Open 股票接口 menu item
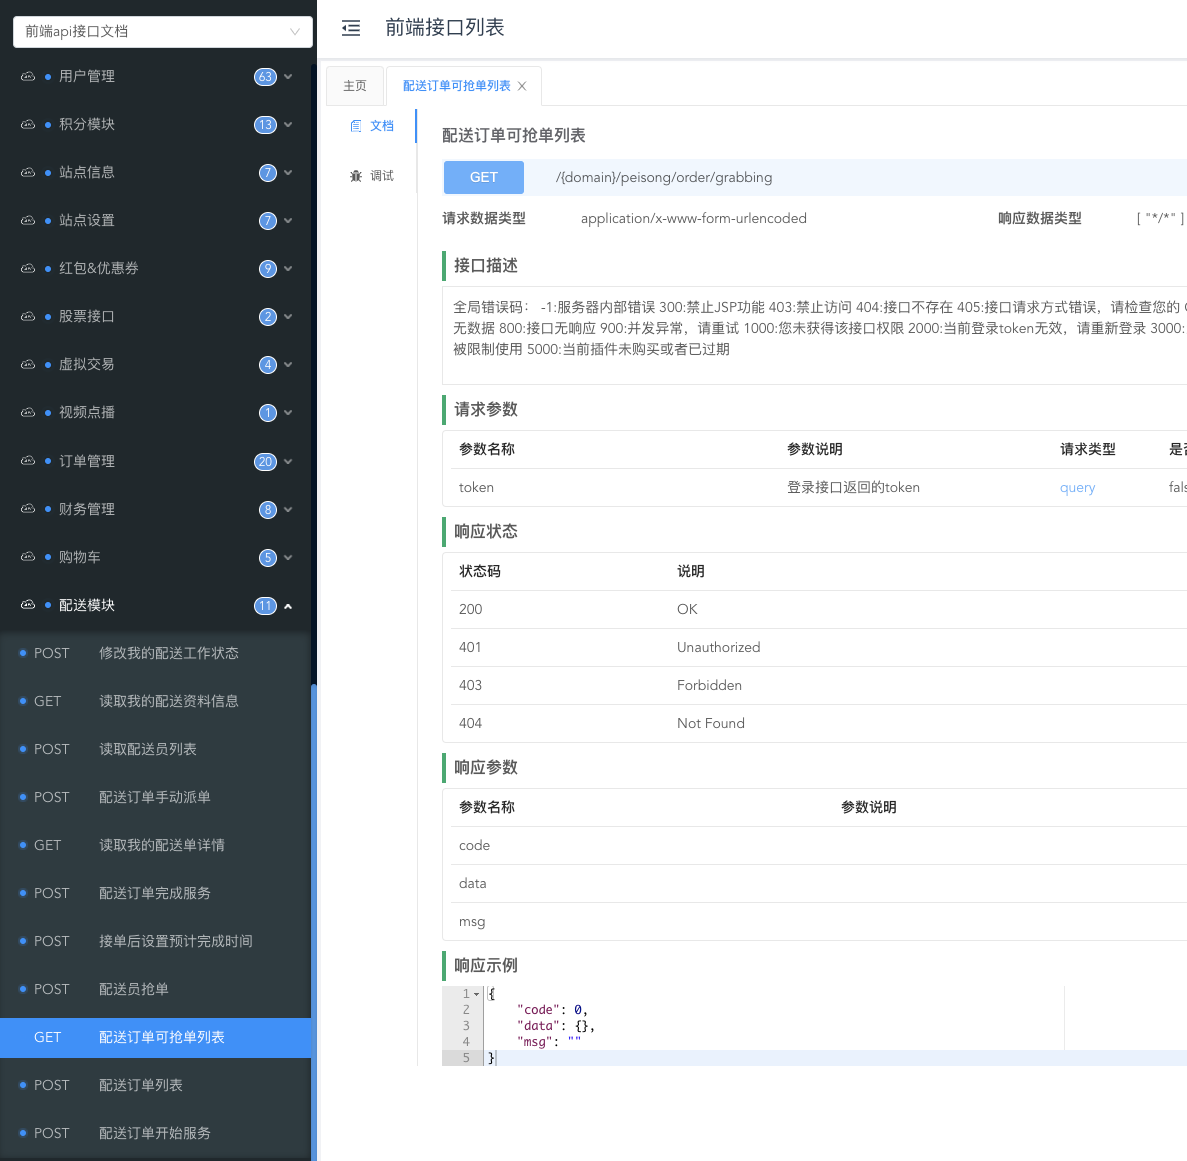Screen dimensions: 1187x1161 [157, 316]
